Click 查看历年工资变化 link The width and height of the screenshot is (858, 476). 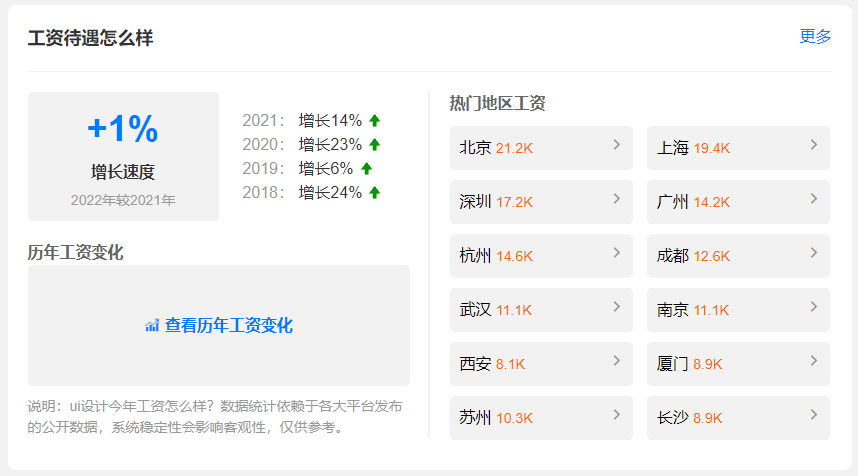coord(229,326)
